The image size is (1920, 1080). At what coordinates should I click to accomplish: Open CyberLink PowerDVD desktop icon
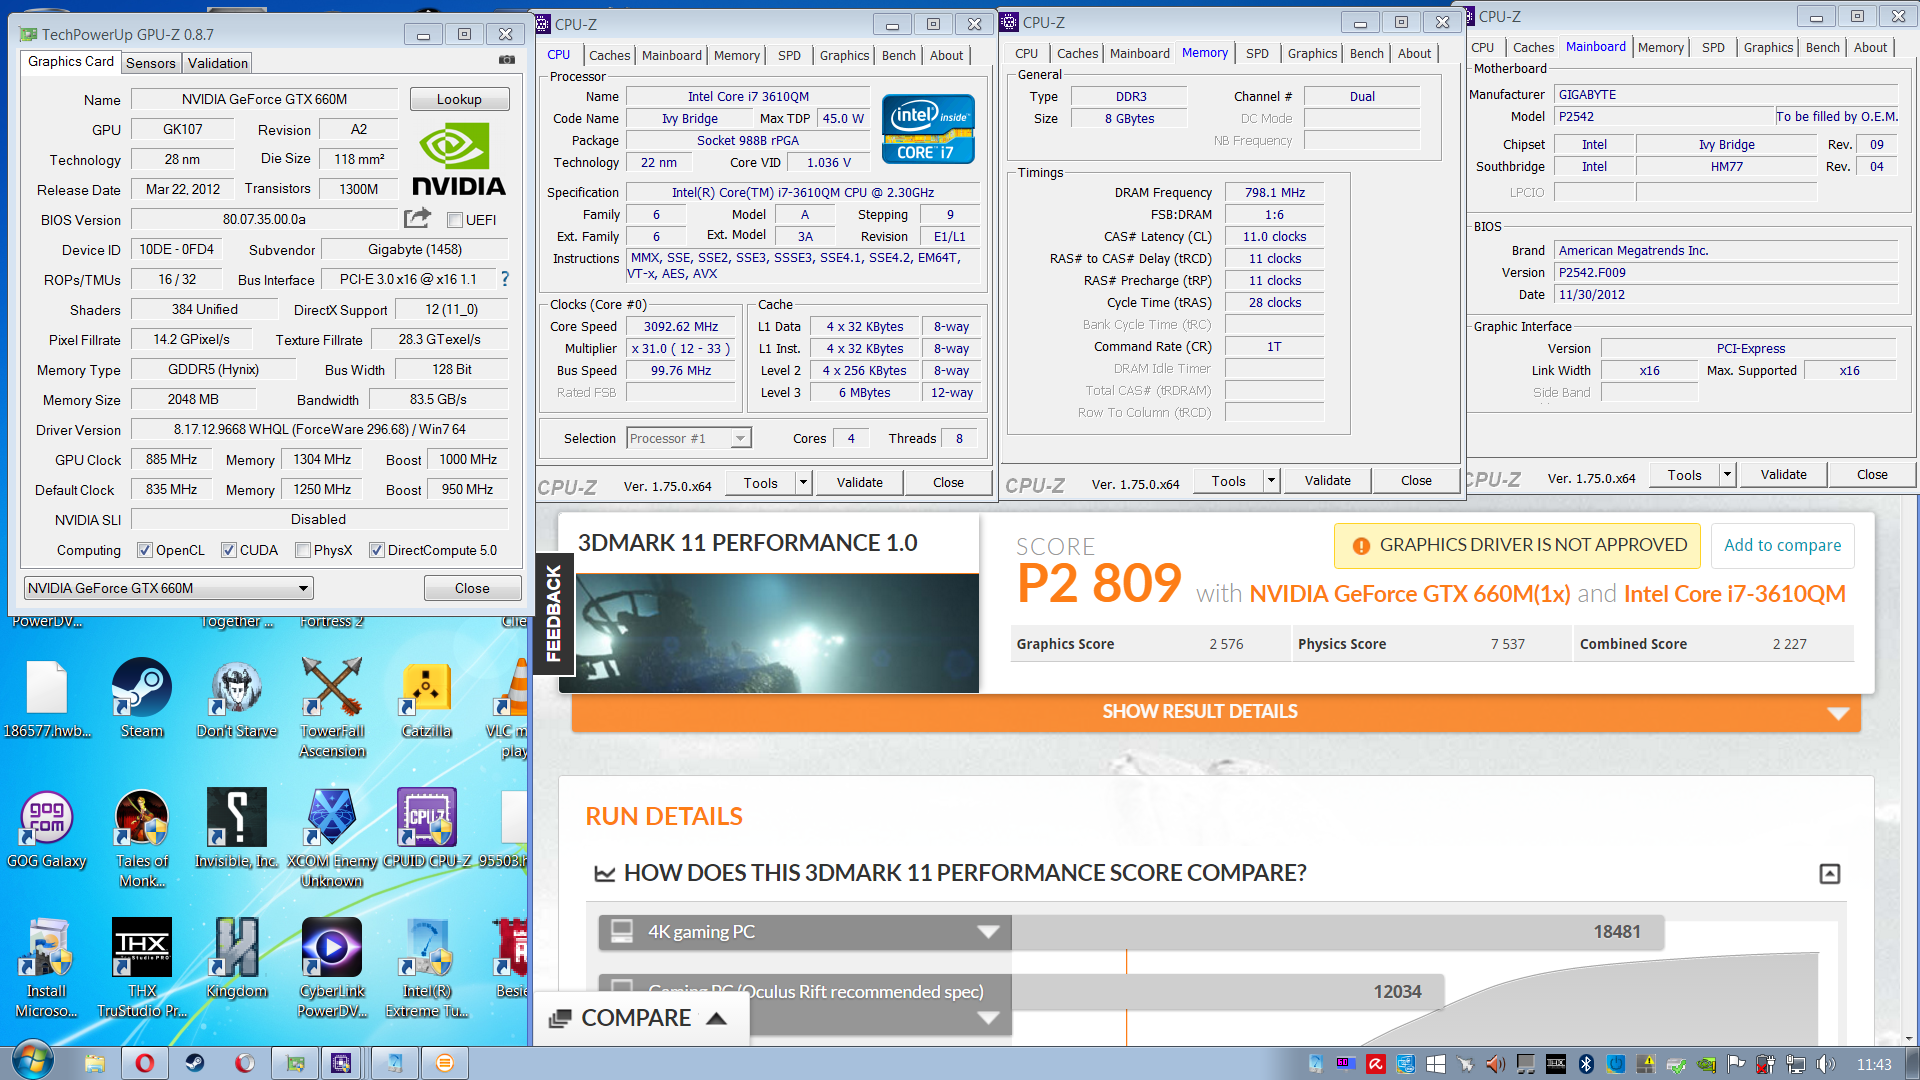(332, 967)
